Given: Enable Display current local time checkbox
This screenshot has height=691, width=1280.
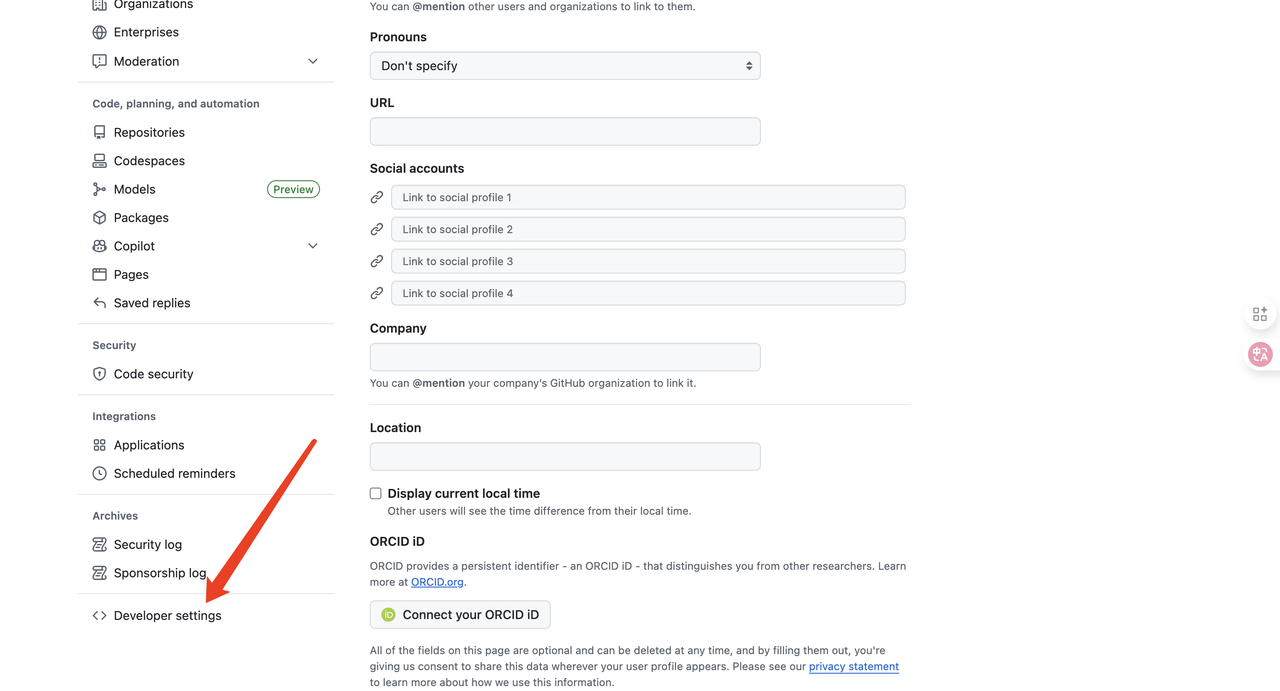Looking at the screenshot, I should (x=376, y=493).
